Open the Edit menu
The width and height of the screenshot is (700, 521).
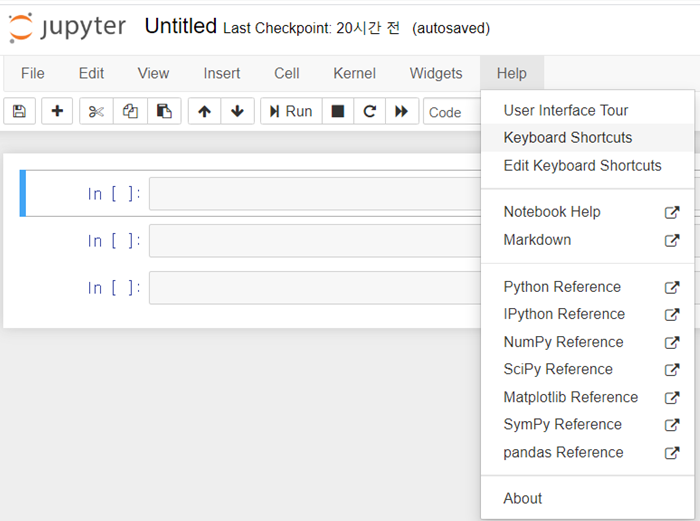point(91,73)
